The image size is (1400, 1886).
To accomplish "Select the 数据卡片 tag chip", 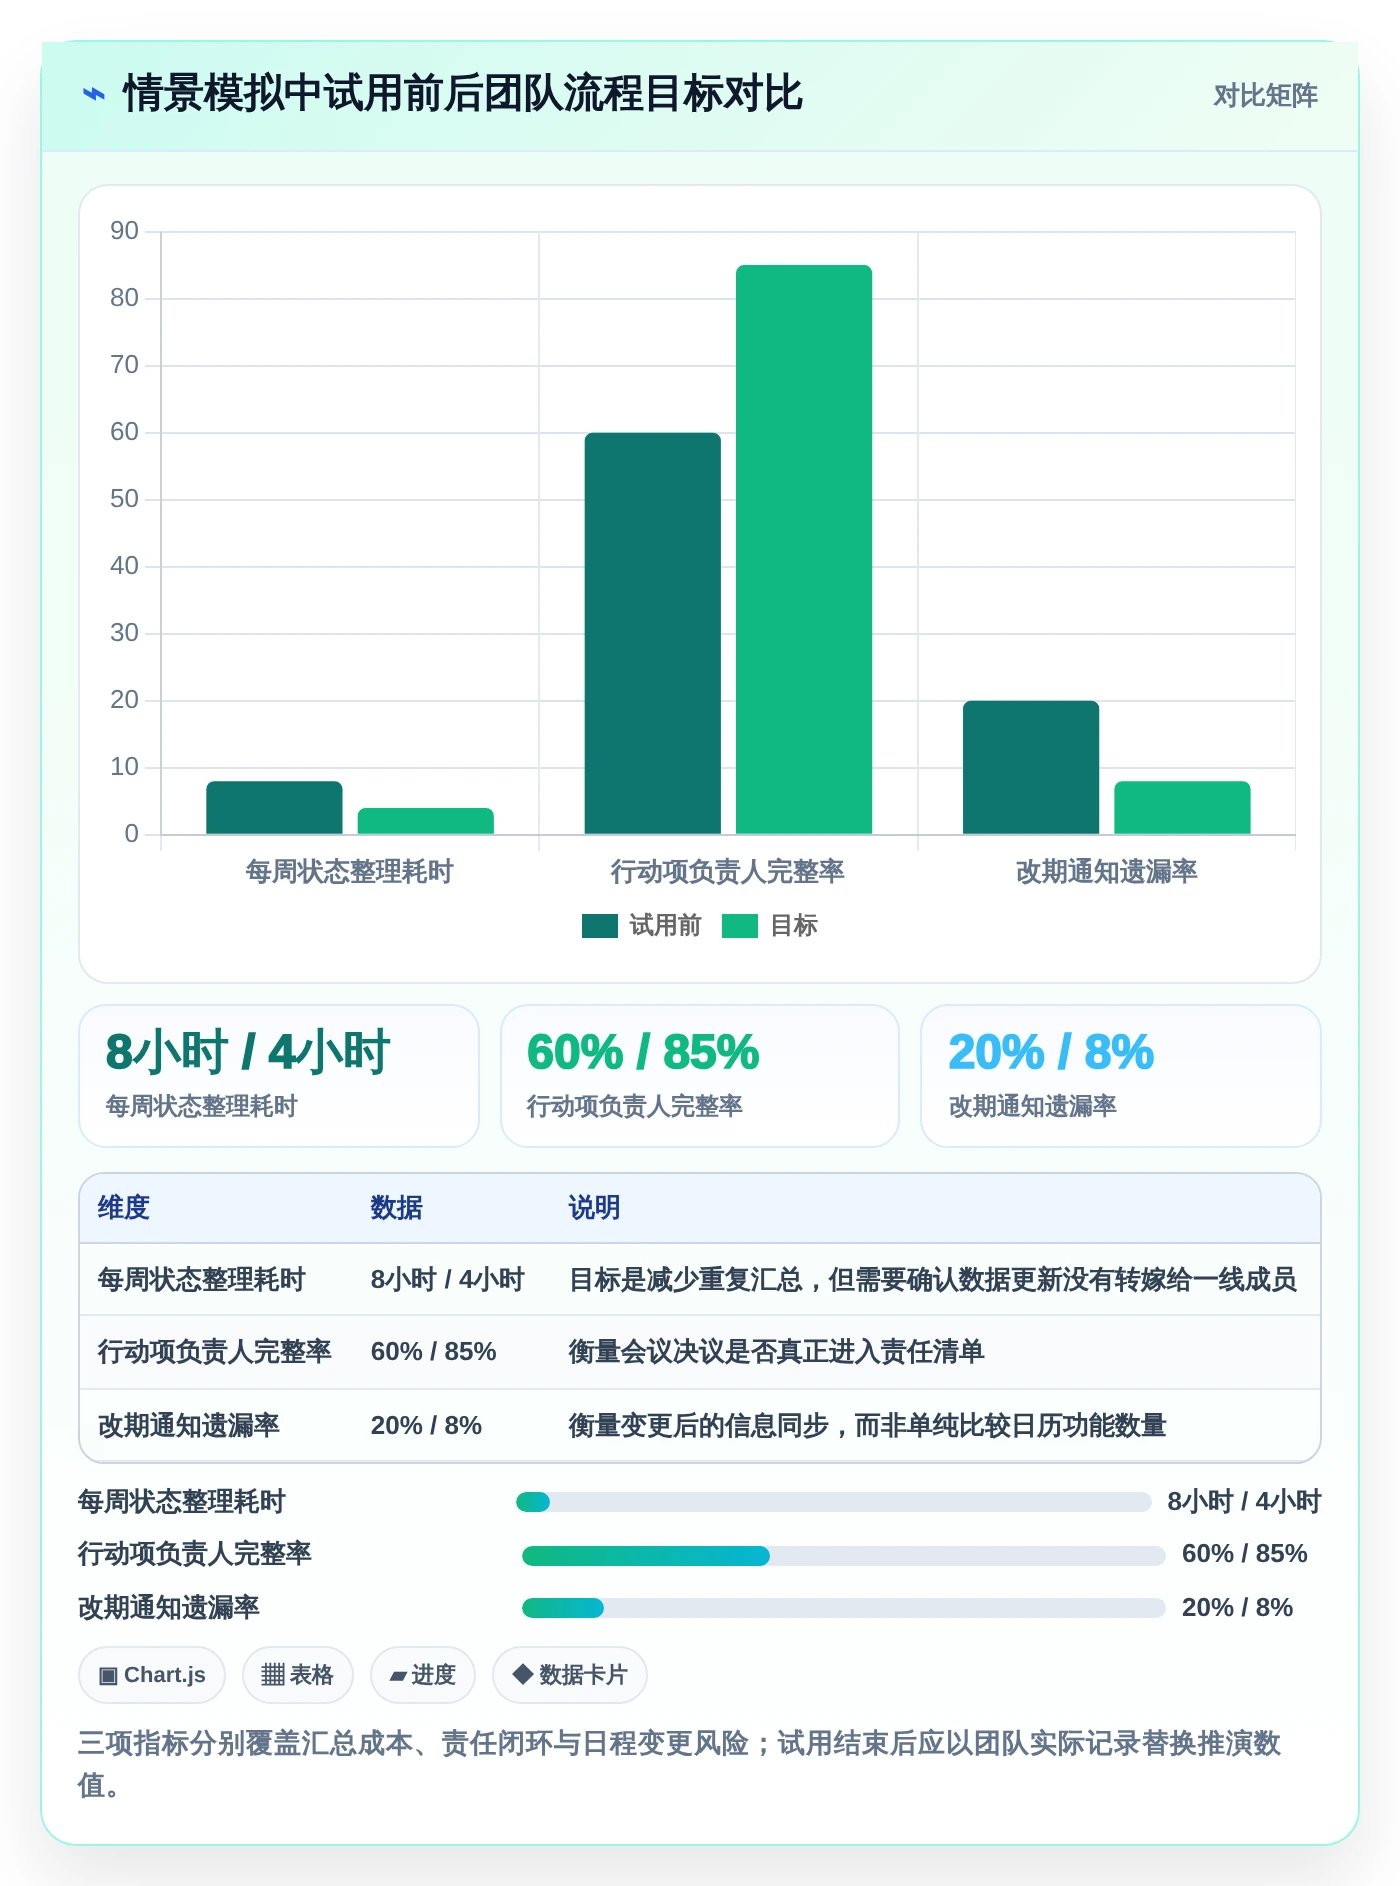I will [x=570, y=1675].
